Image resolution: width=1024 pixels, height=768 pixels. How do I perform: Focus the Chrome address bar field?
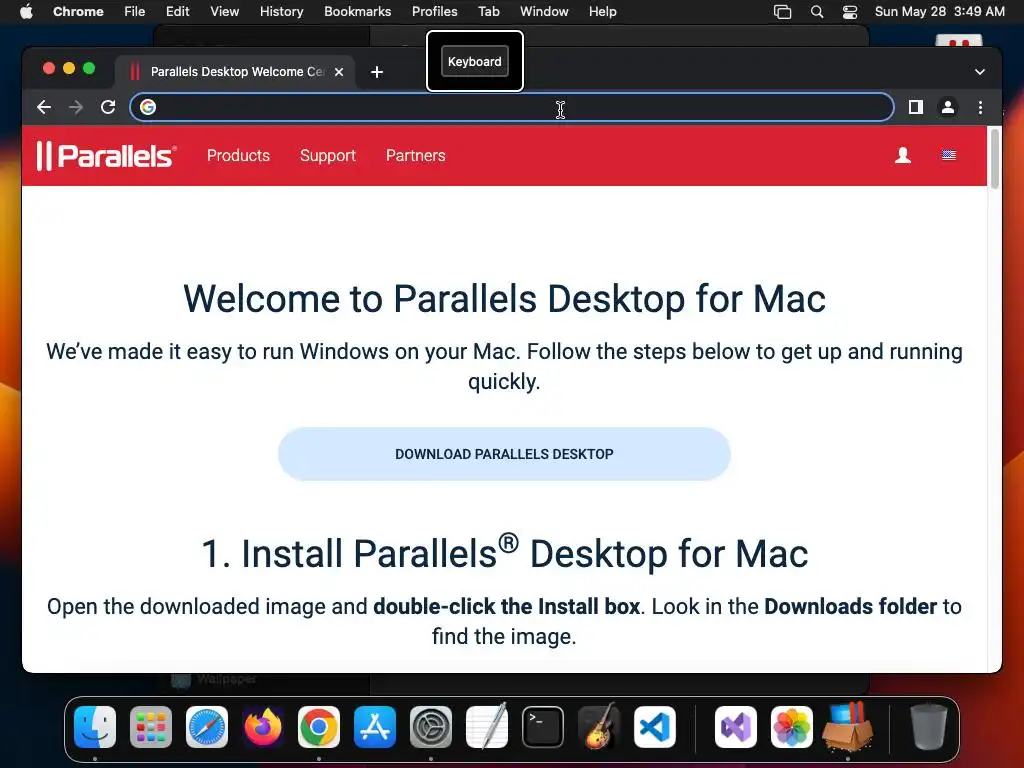click(512, 107)
